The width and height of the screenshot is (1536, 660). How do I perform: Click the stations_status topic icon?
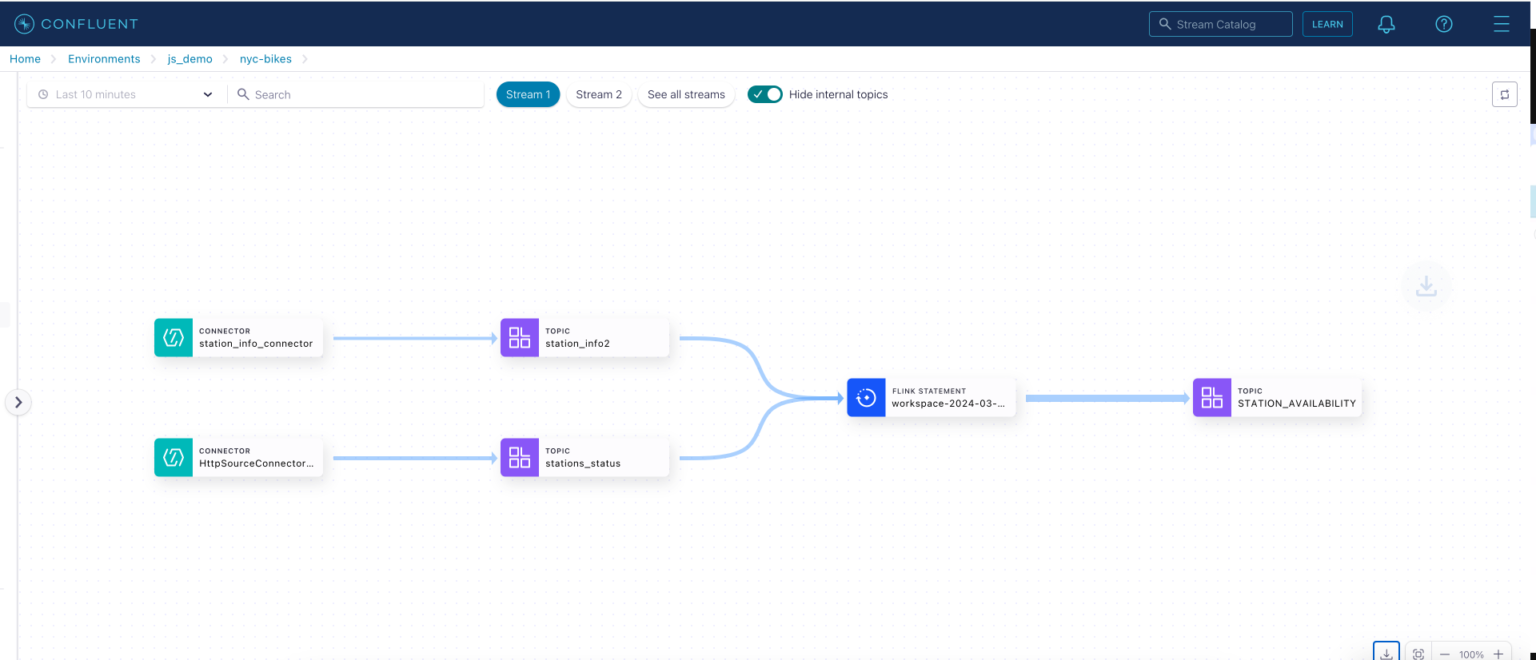coord(520,458)
